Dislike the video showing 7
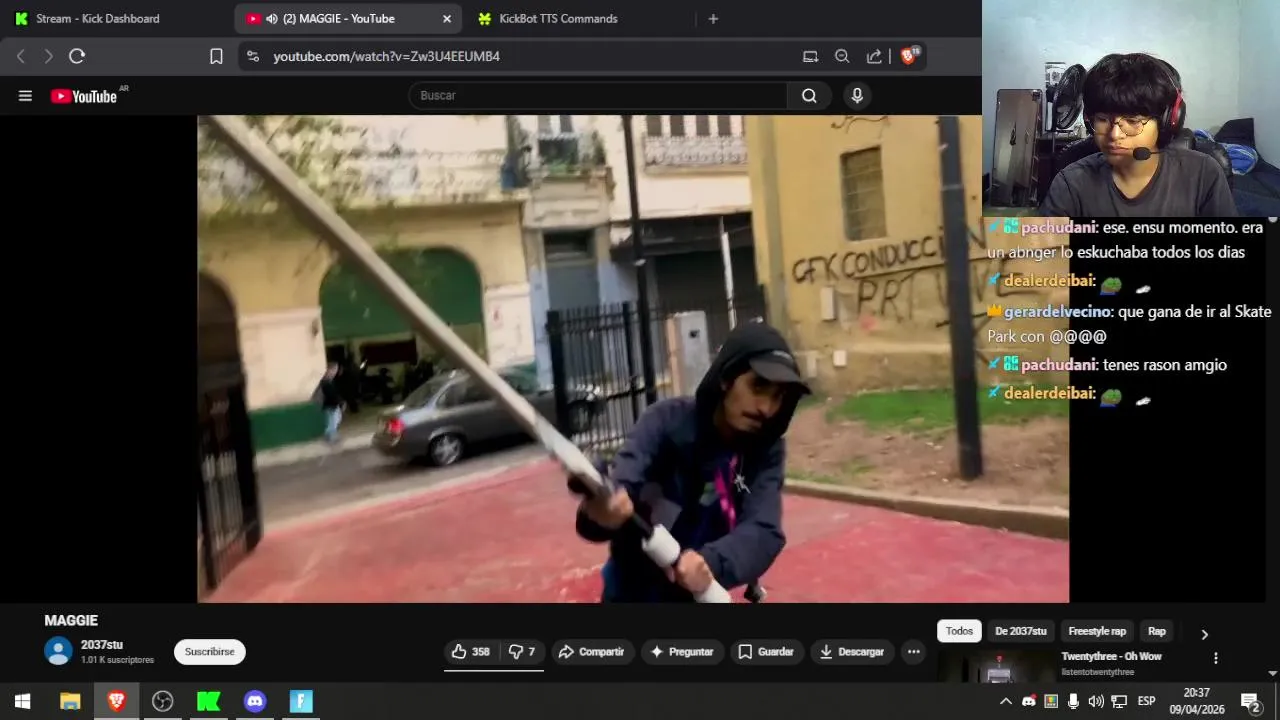Viewport: 1280px width, 720px height. click(x=521, y=652)
